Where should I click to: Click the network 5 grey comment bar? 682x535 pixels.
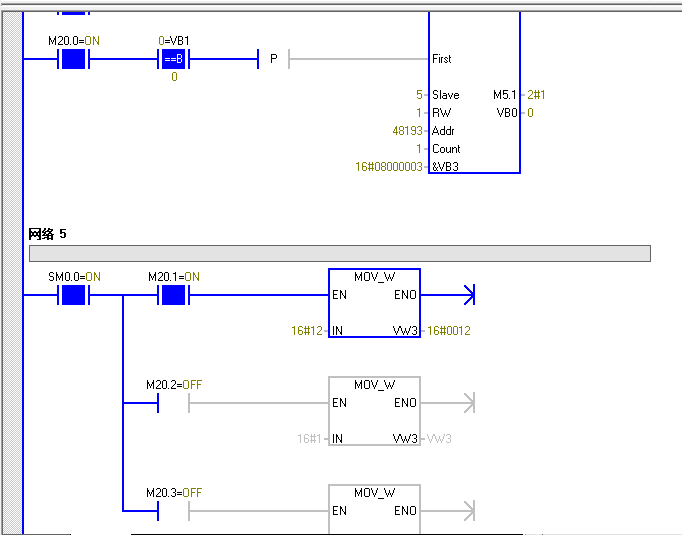(x=340, y=254)
